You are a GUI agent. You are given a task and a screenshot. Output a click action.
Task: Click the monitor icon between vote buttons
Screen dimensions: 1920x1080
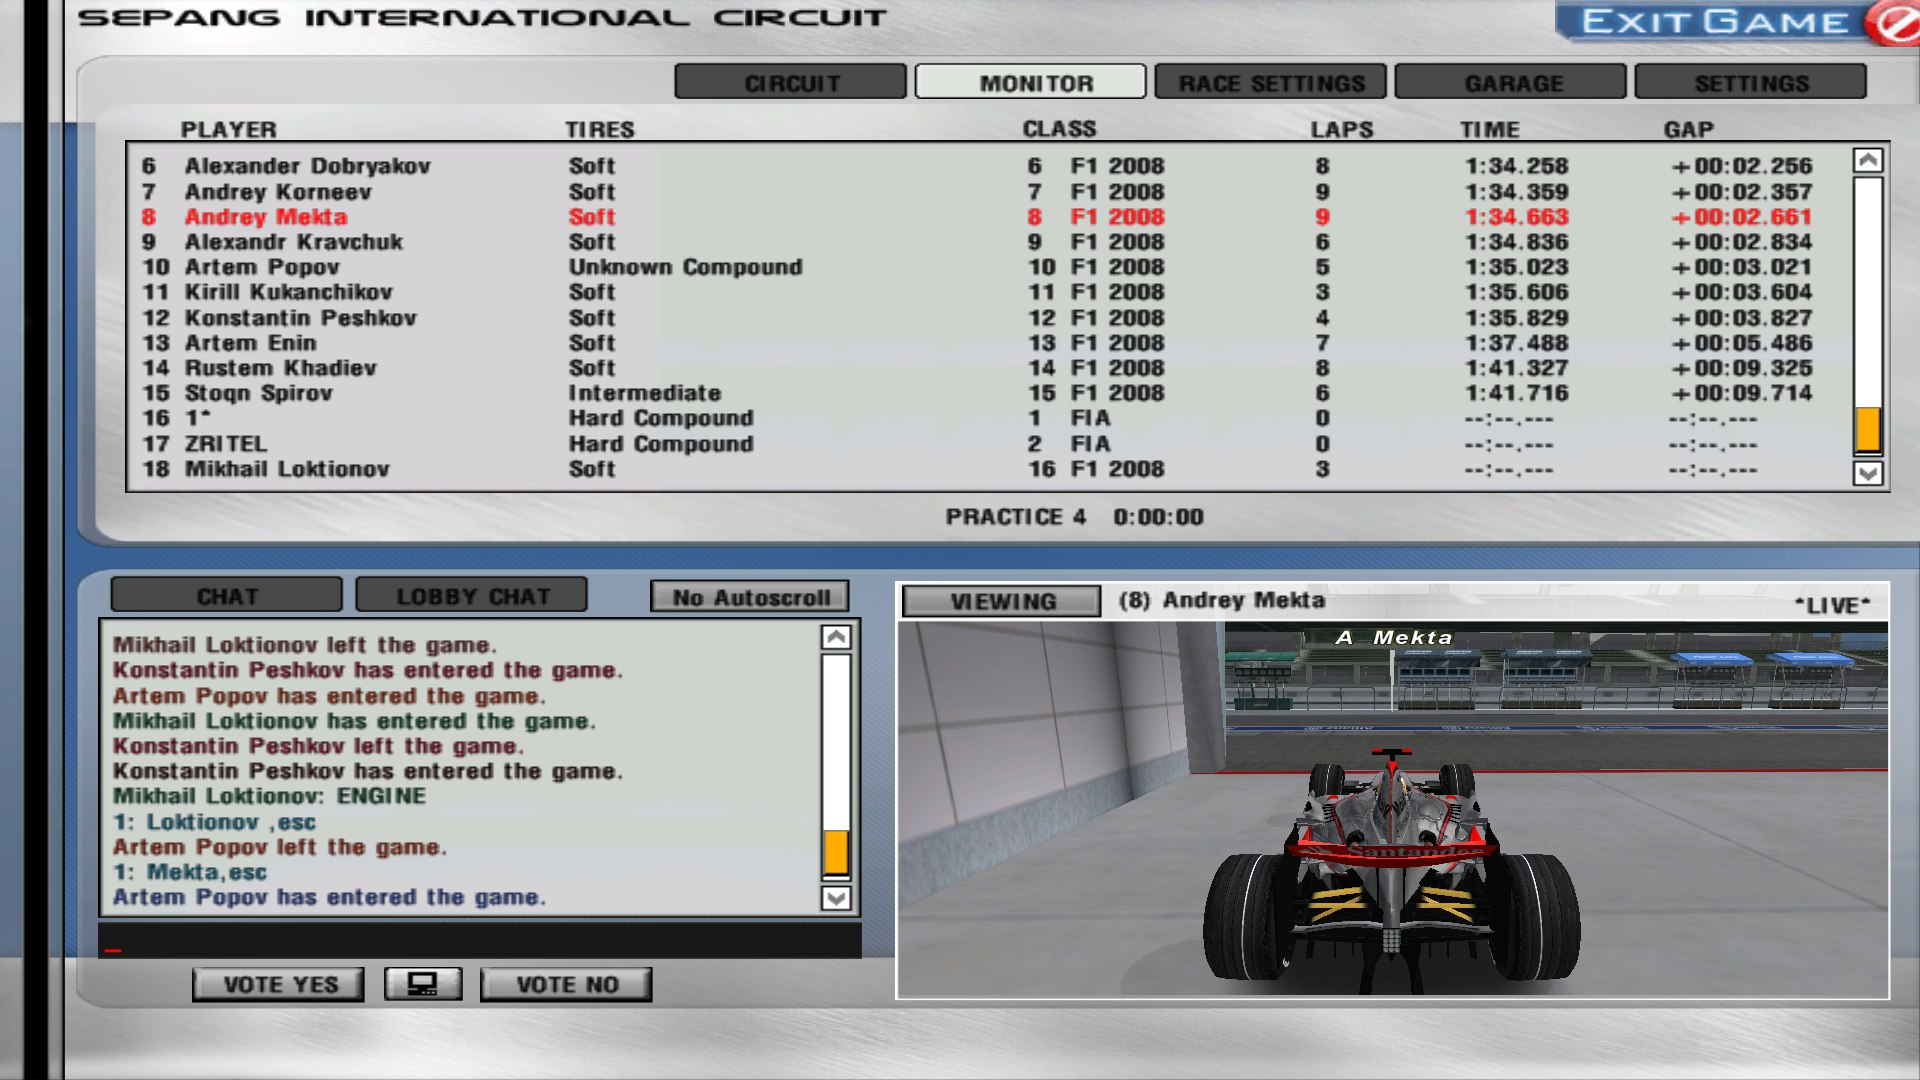pos(423,984)
